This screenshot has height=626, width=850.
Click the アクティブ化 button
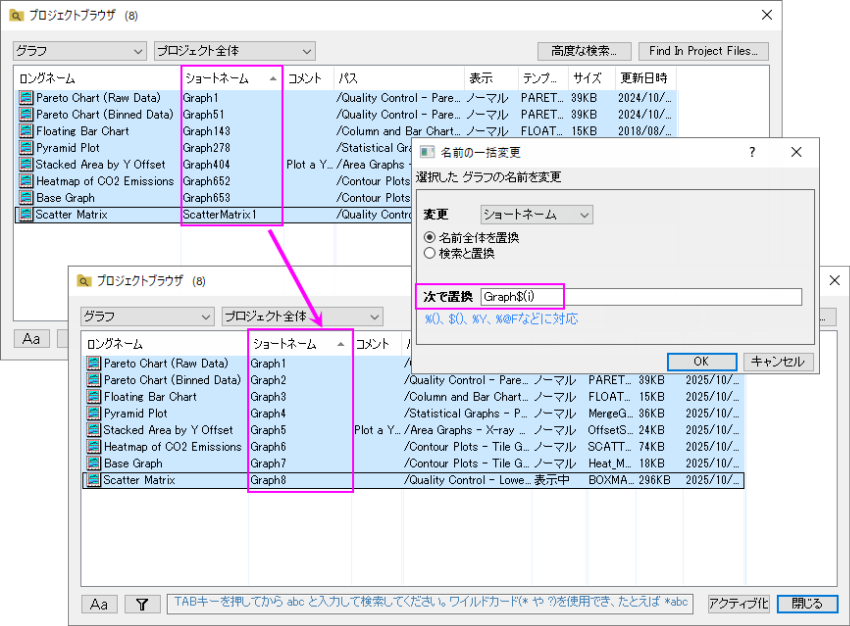click(738, 604)
